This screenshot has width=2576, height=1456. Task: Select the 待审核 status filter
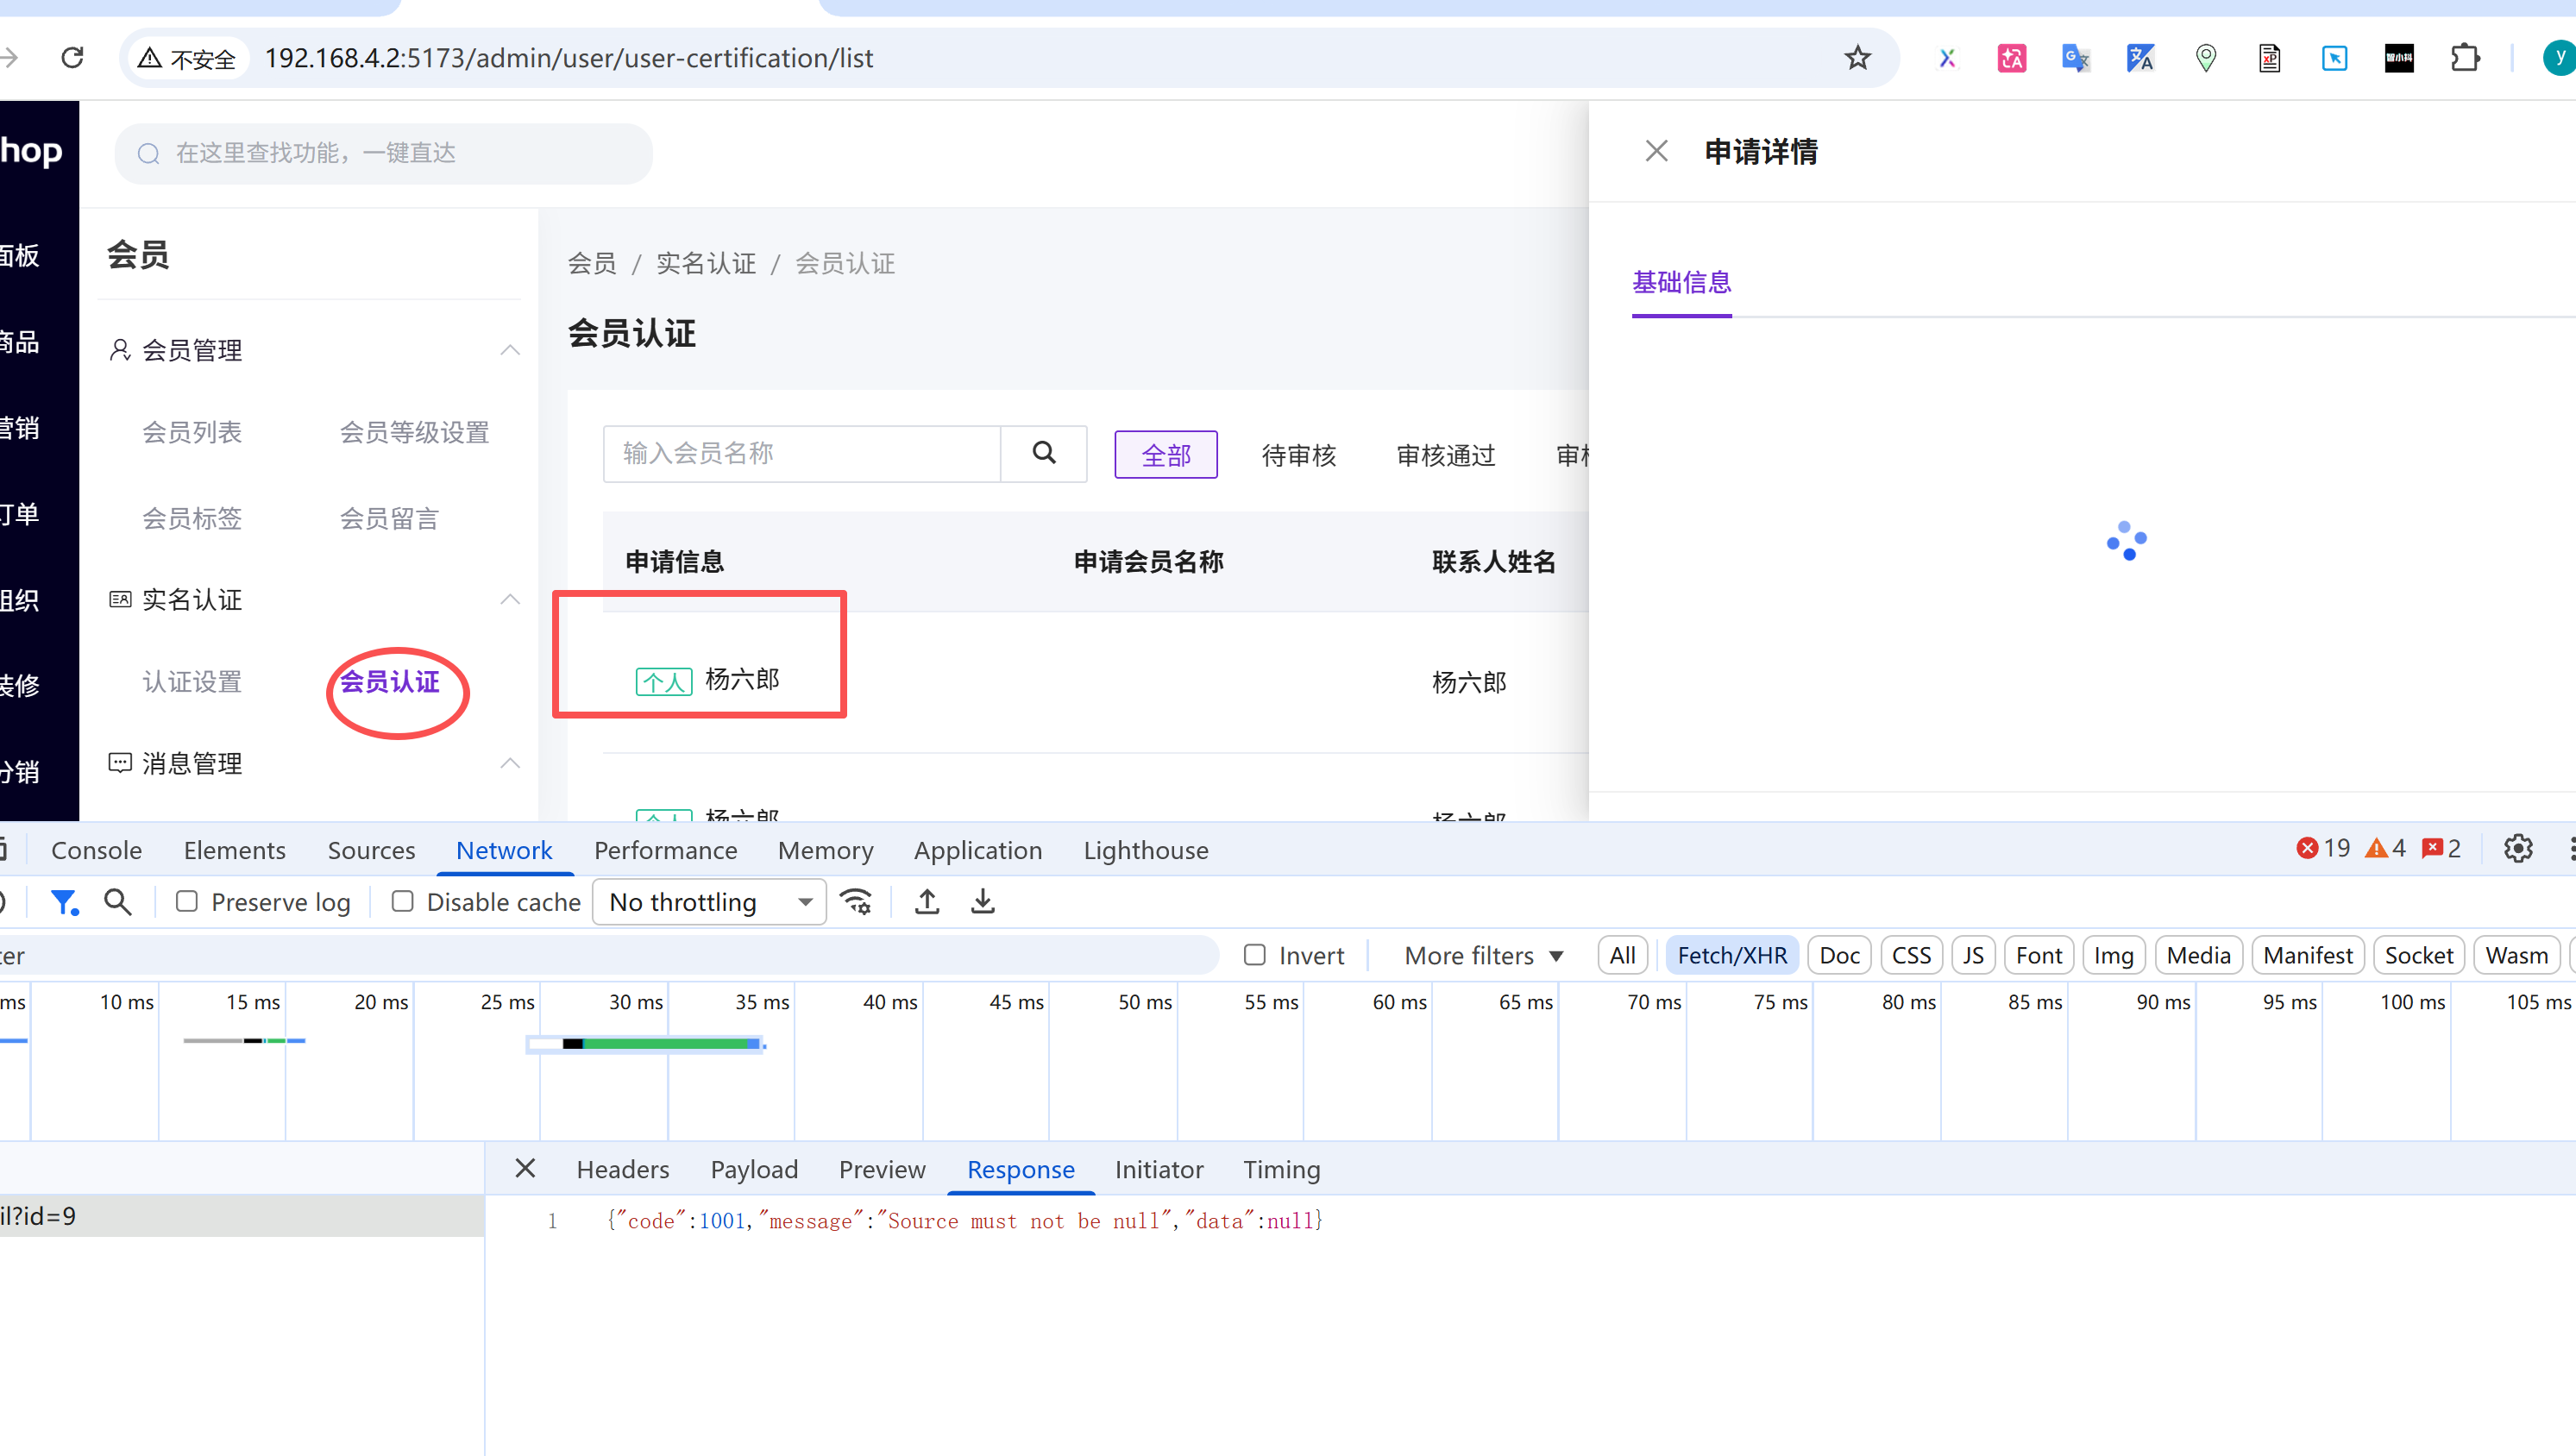point(1298,455)
